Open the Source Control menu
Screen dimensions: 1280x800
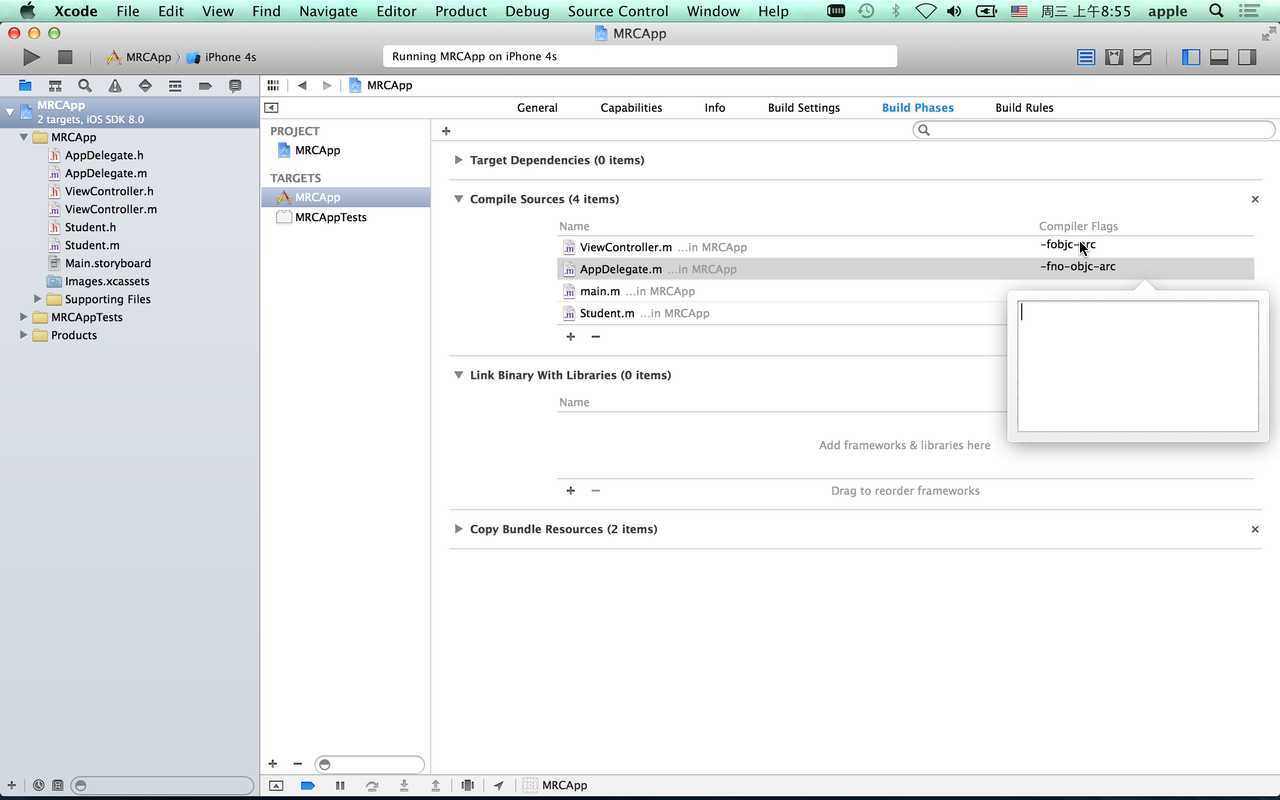click(x=618, y=11)
